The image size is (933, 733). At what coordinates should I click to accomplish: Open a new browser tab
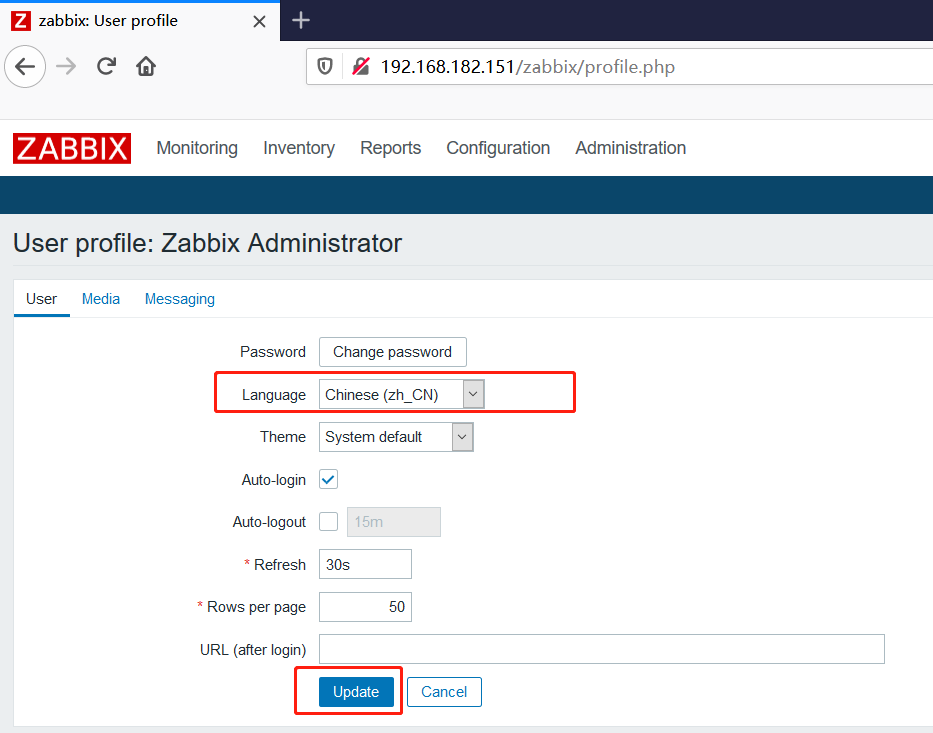point(301,20)
